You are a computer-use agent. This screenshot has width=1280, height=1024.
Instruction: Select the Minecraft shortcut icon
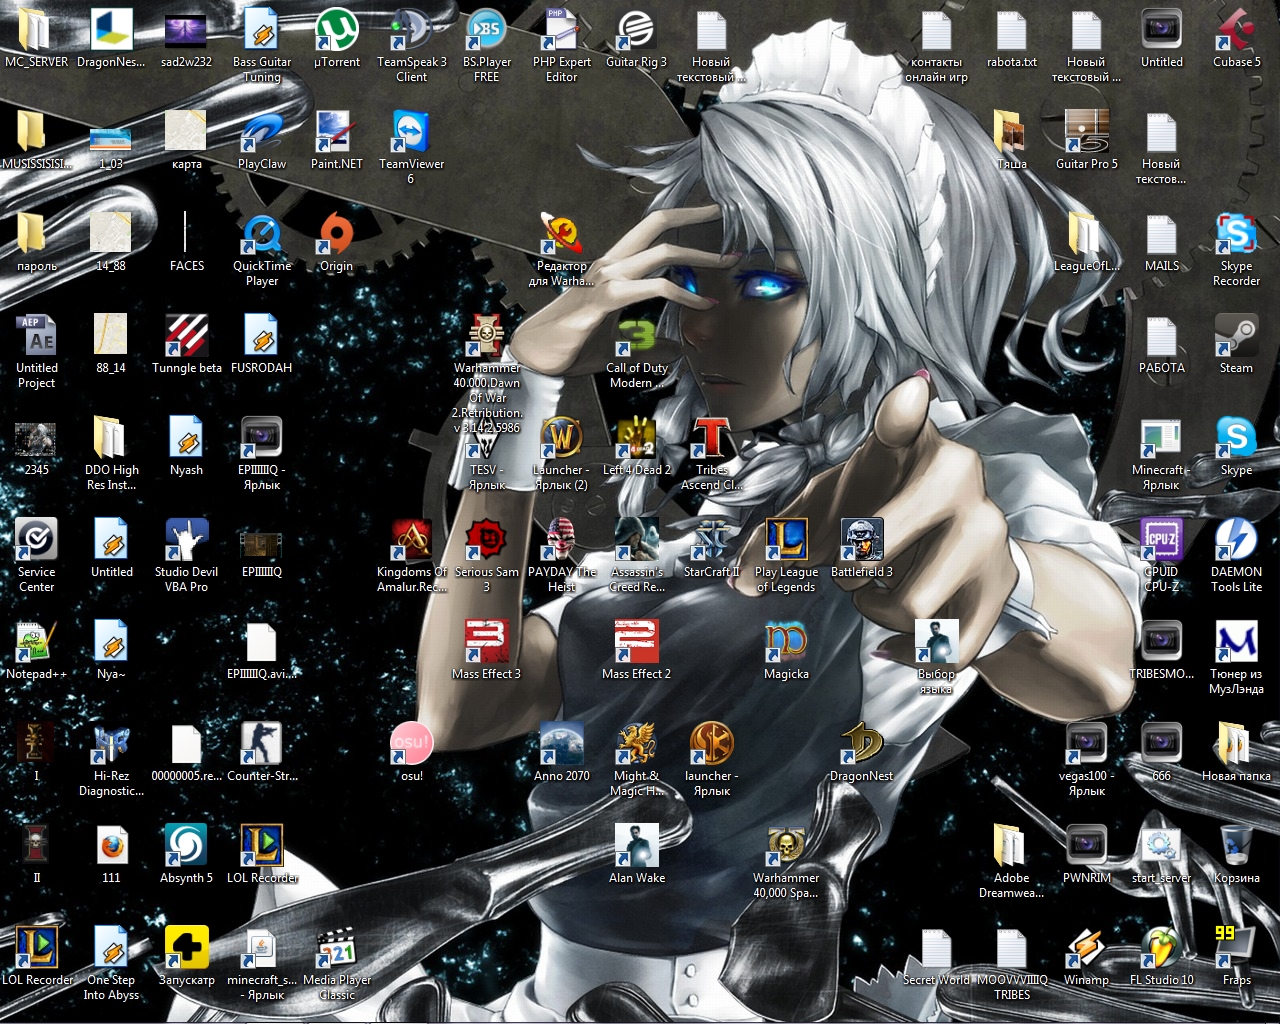pyautogui.click(x=1162, y=438)
